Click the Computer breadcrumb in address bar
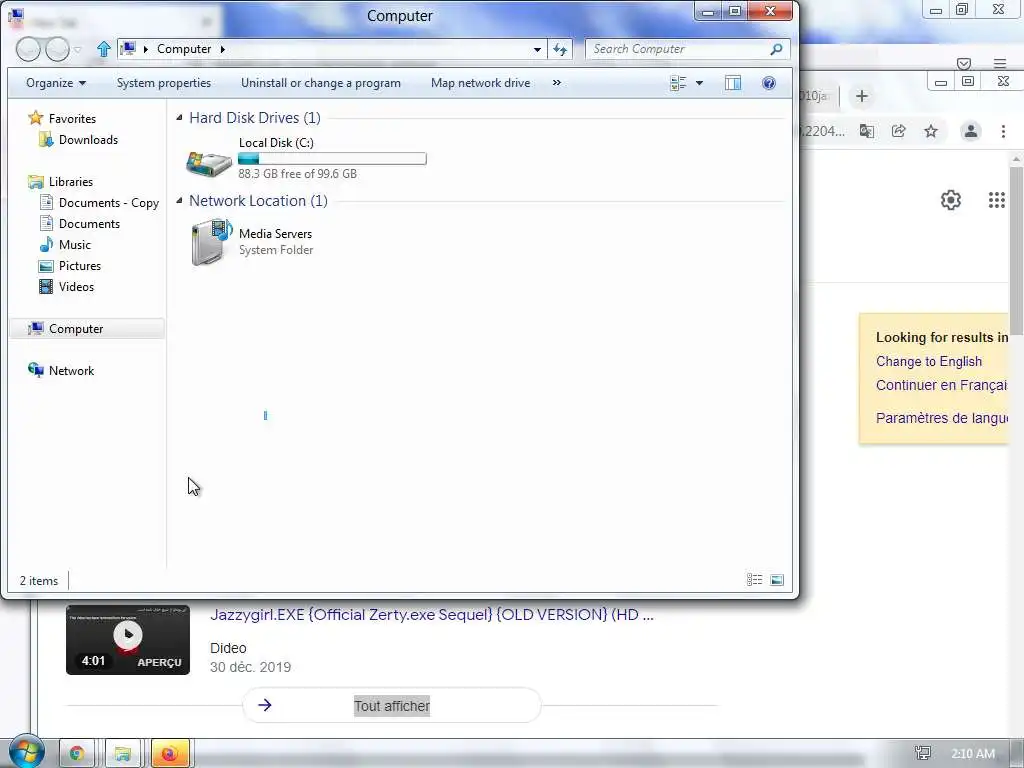Screen dimensions: 1024x768 [184, 49]
